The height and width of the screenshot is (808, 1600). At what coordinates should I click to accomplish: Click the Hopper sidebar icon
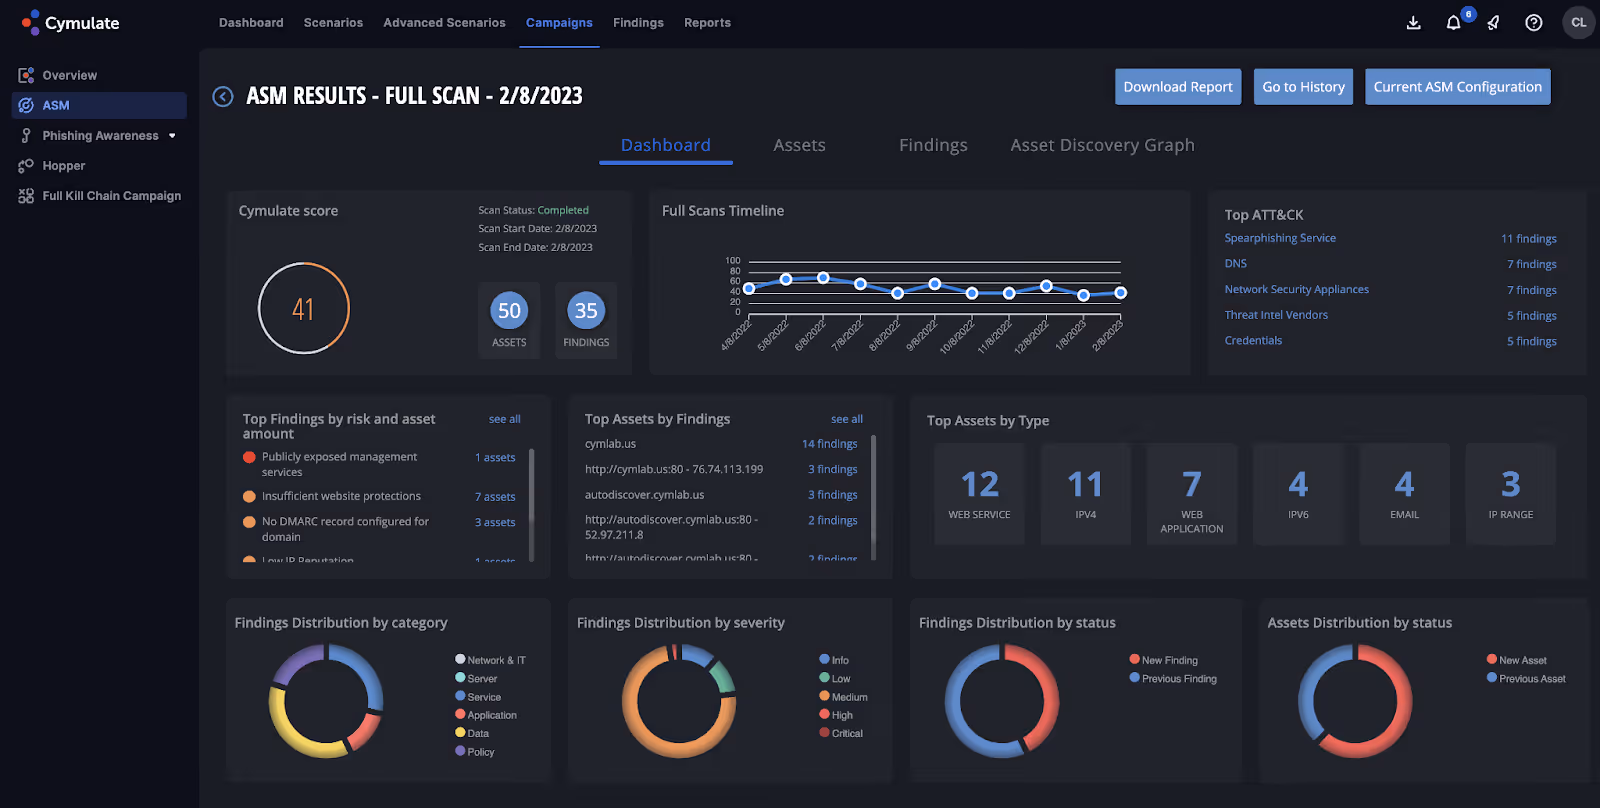pos(26,166)
